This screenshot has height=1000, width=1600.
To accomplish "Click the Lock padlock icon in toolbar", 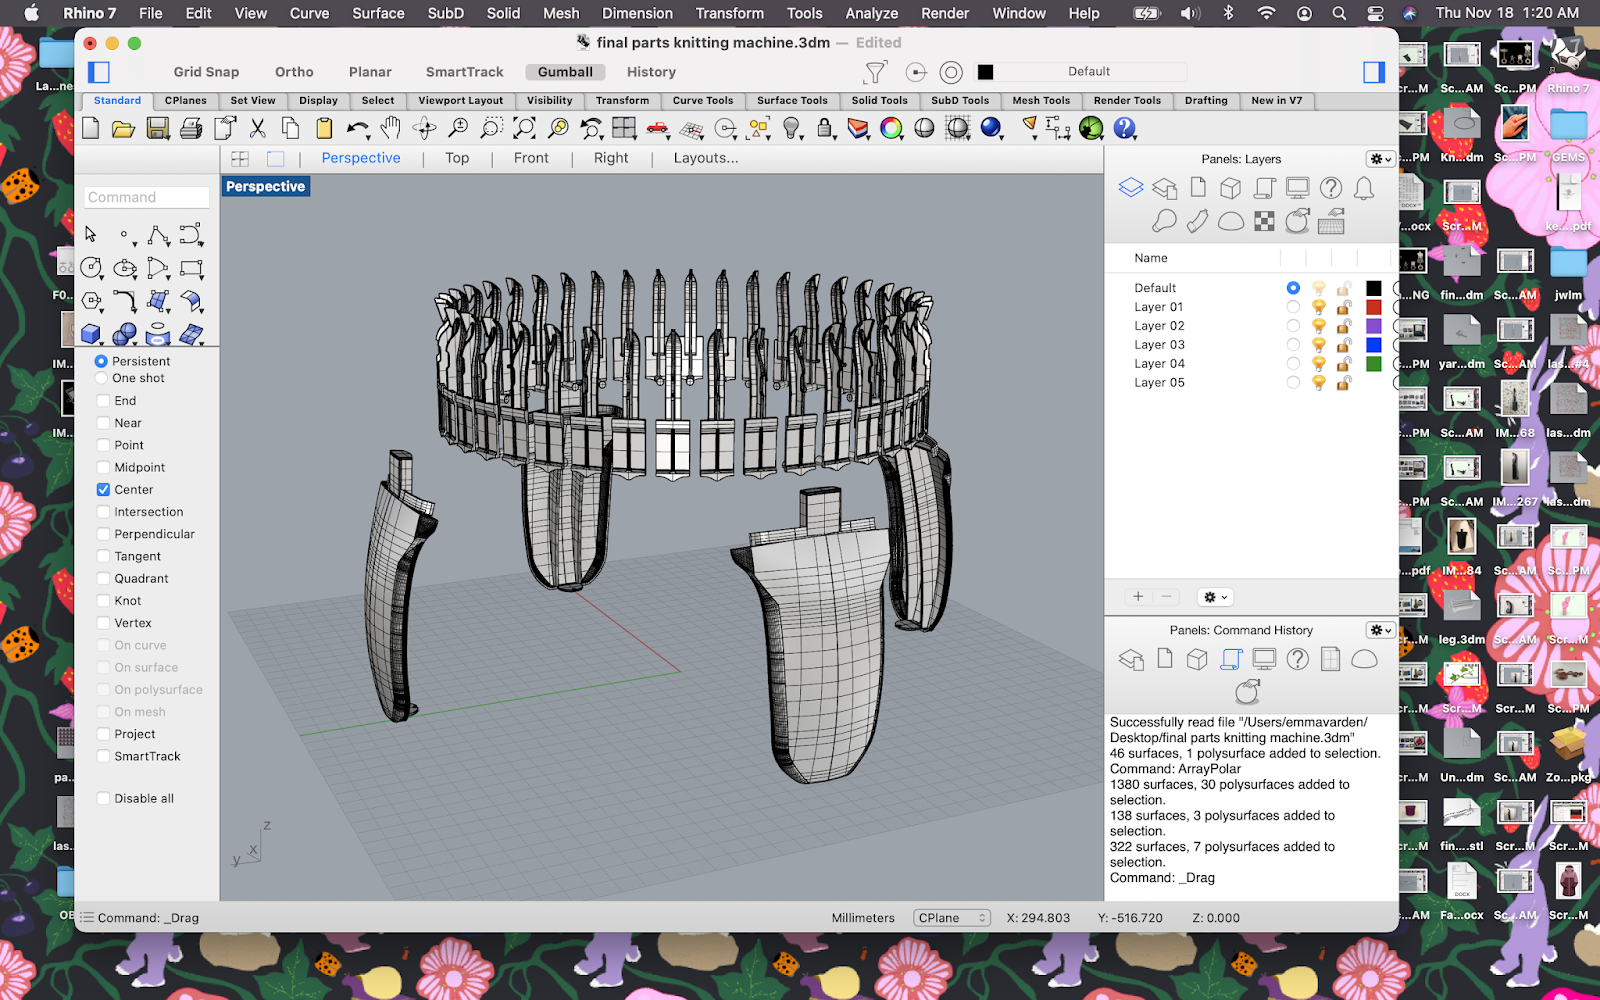I will [x=825, y=128].
